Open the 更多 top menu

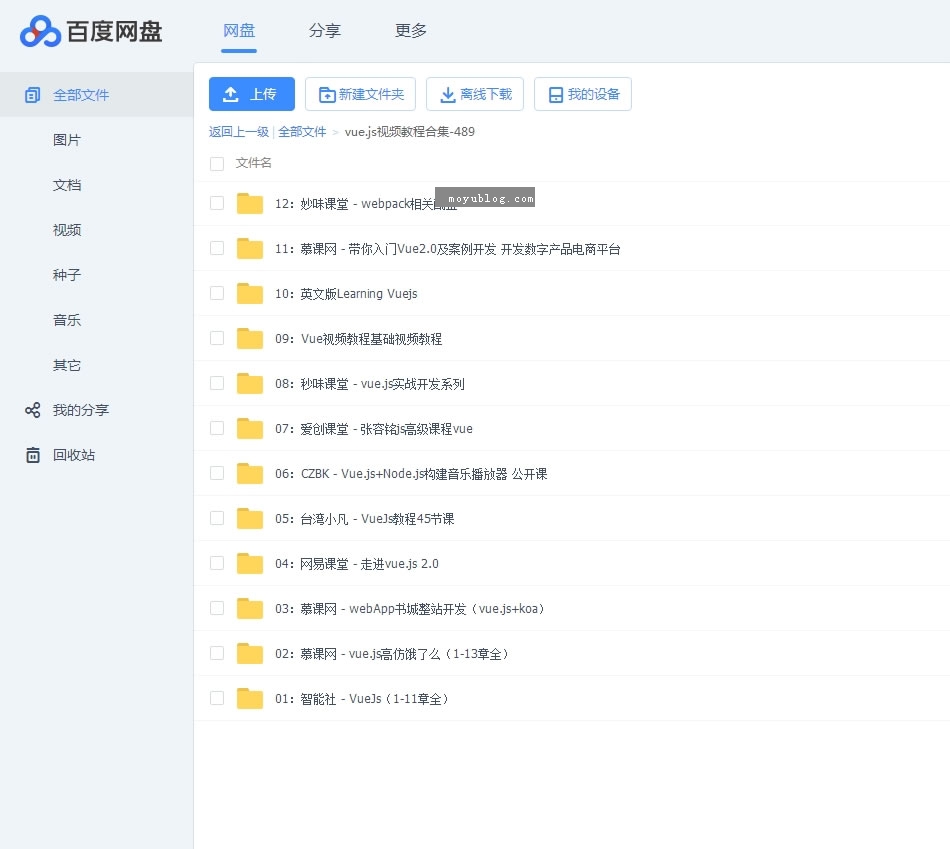(x=411, y=30)
